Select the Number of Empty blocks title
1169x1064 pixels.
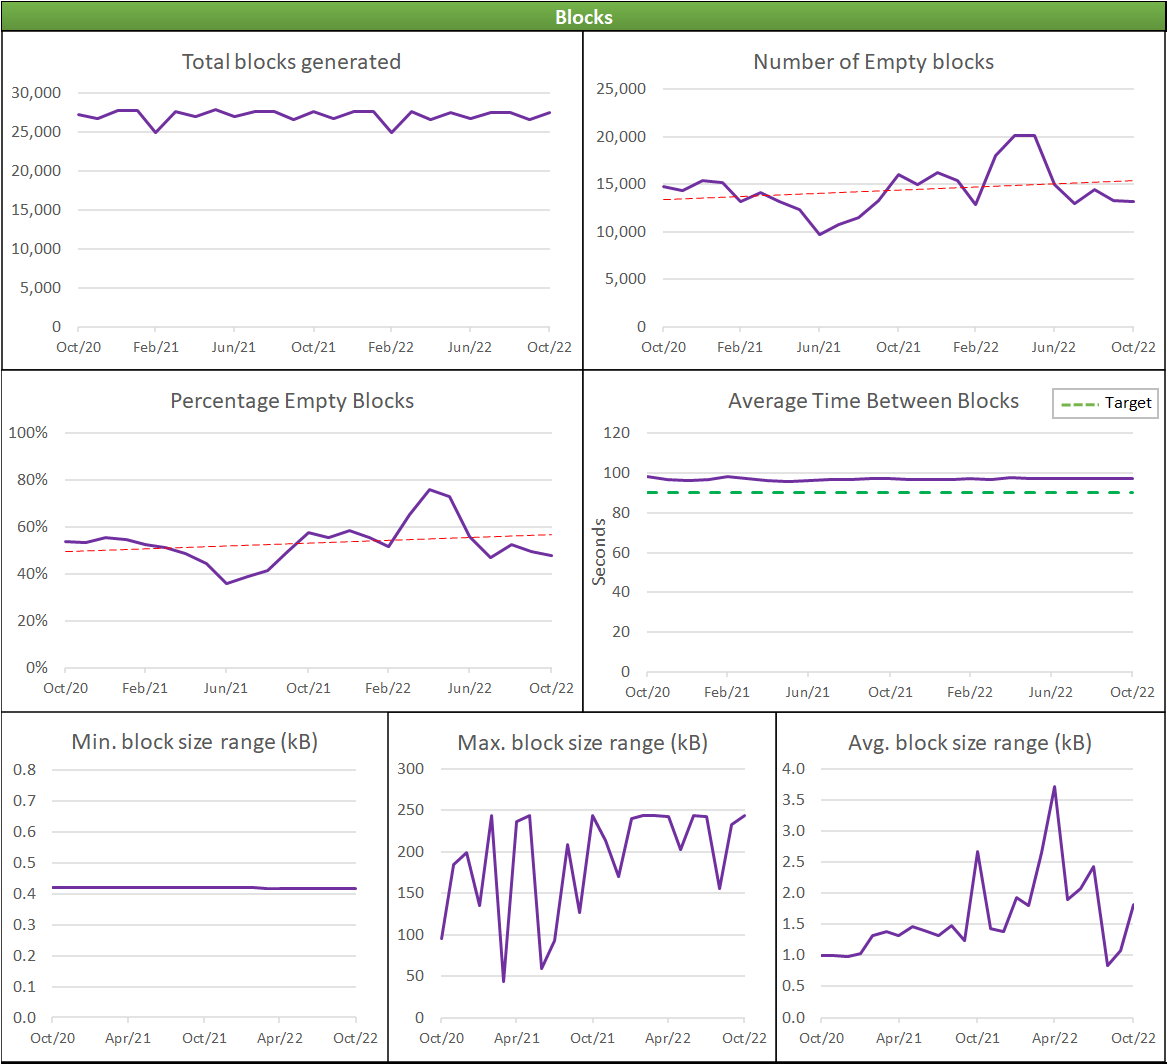pyautogui.click(x=873, y=62)
